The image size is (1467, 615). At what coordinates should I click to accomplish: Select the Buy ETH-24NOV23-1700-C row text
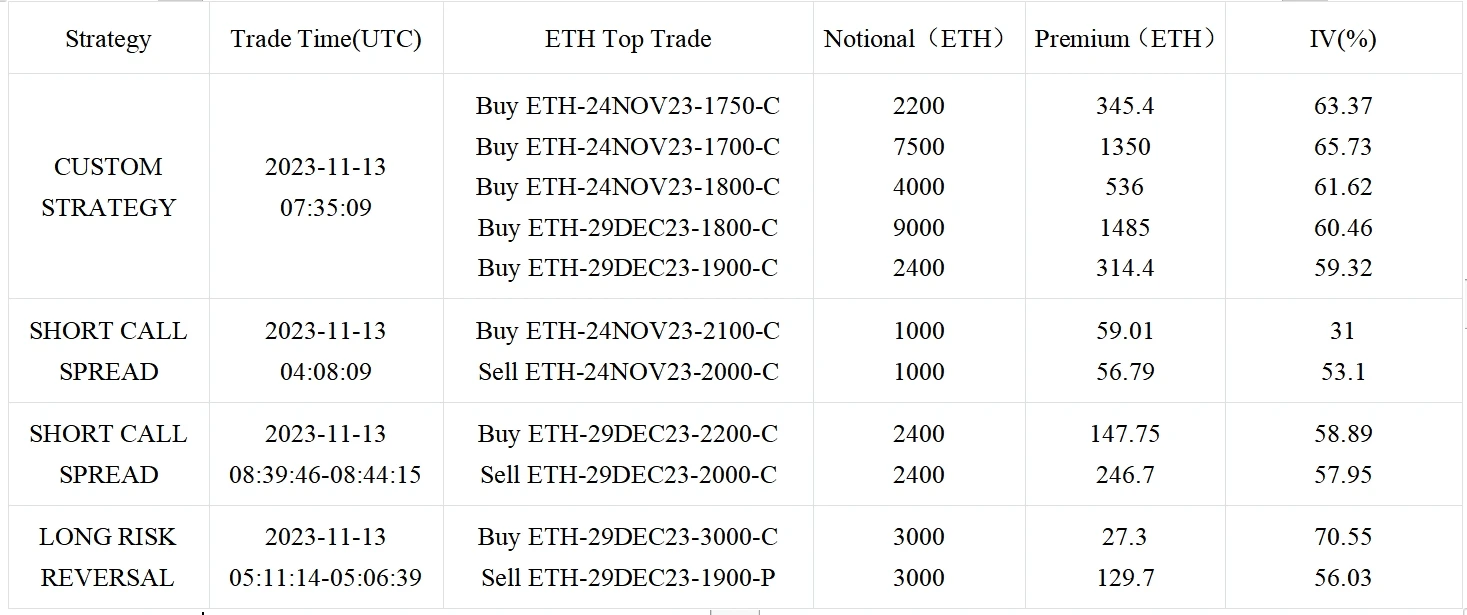tap(628, 147)
